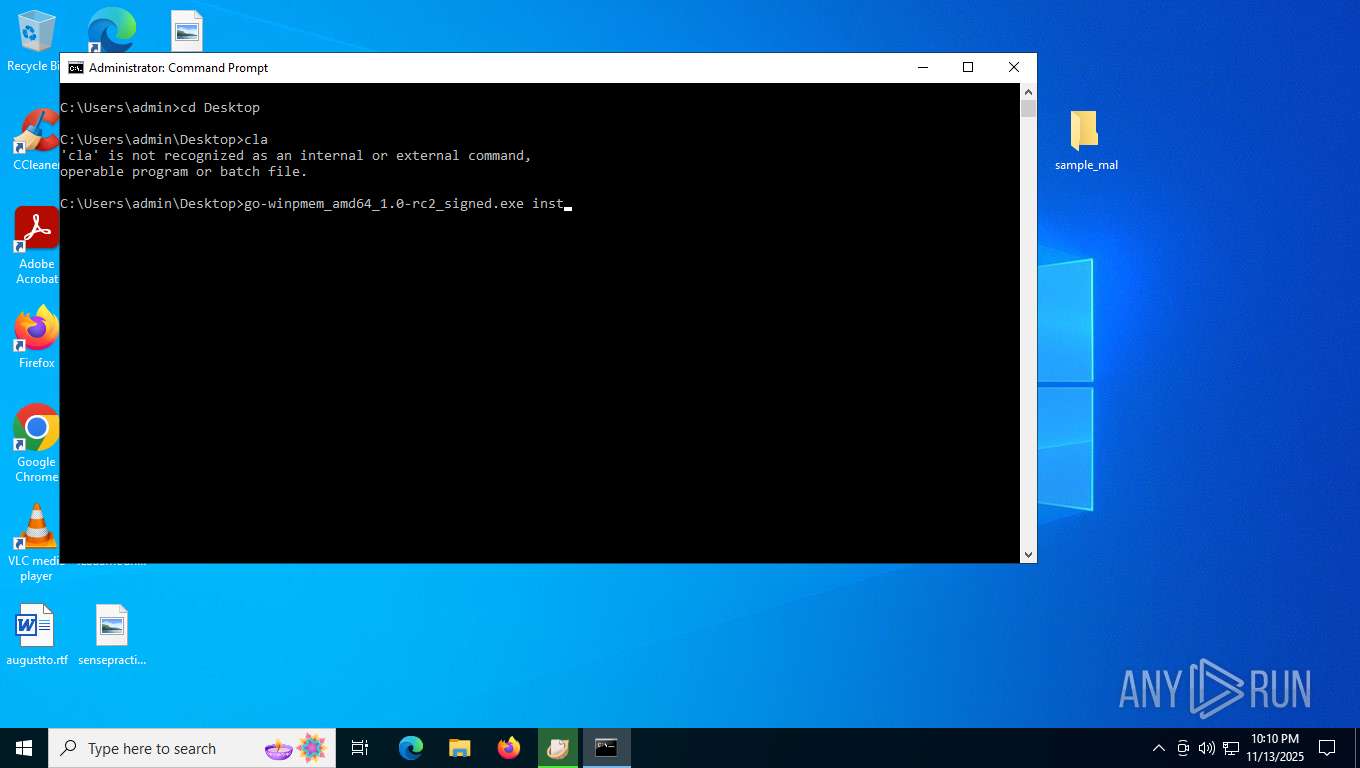The image size is (1360, 768).
Task: Launch CCleaner from the desktop
Action: coord(37,139)
